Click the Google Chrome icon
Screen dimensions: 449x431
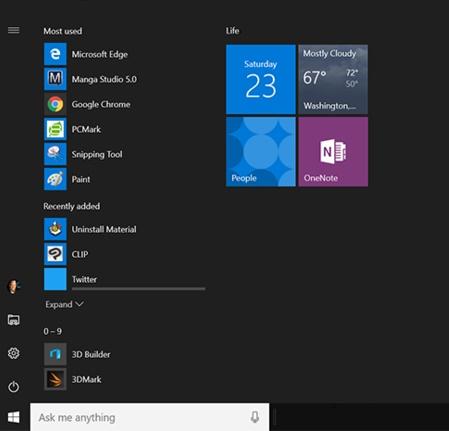tap(55, 104)
